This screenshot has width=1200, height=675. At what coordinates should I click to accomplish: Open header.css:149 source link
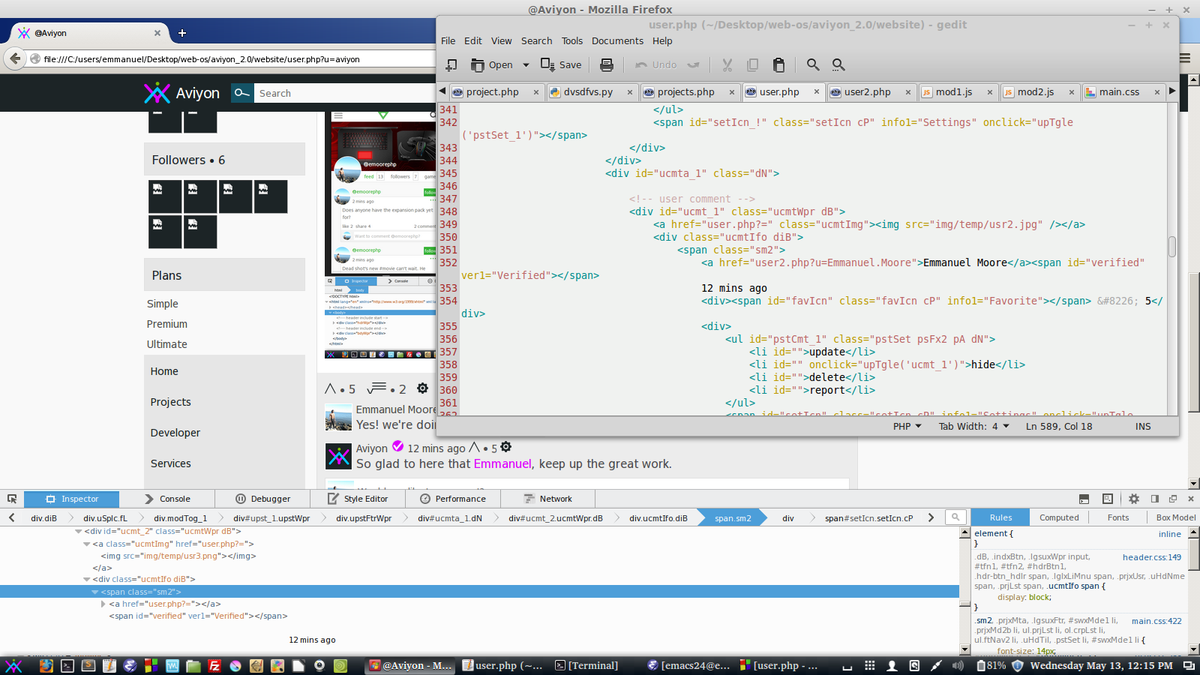(1151, 557)
